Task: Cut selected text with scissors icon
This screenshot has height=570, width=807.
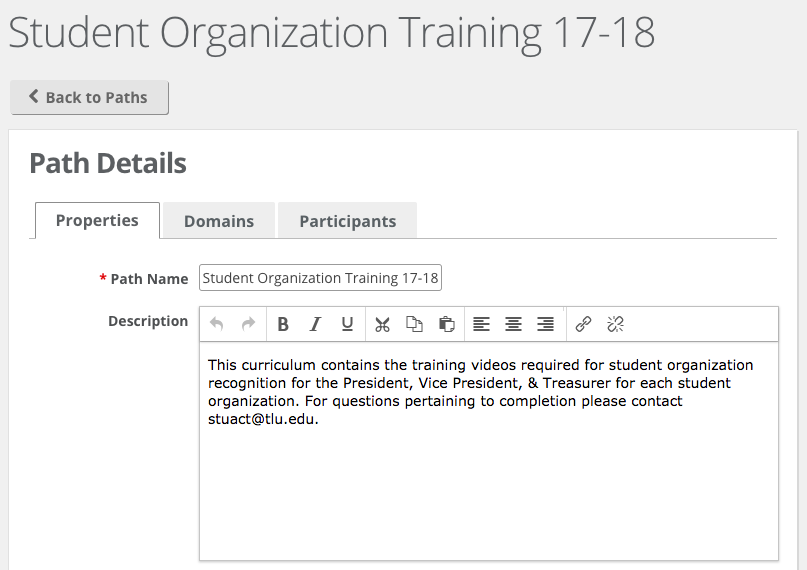Action: click(x=382, y=324)
